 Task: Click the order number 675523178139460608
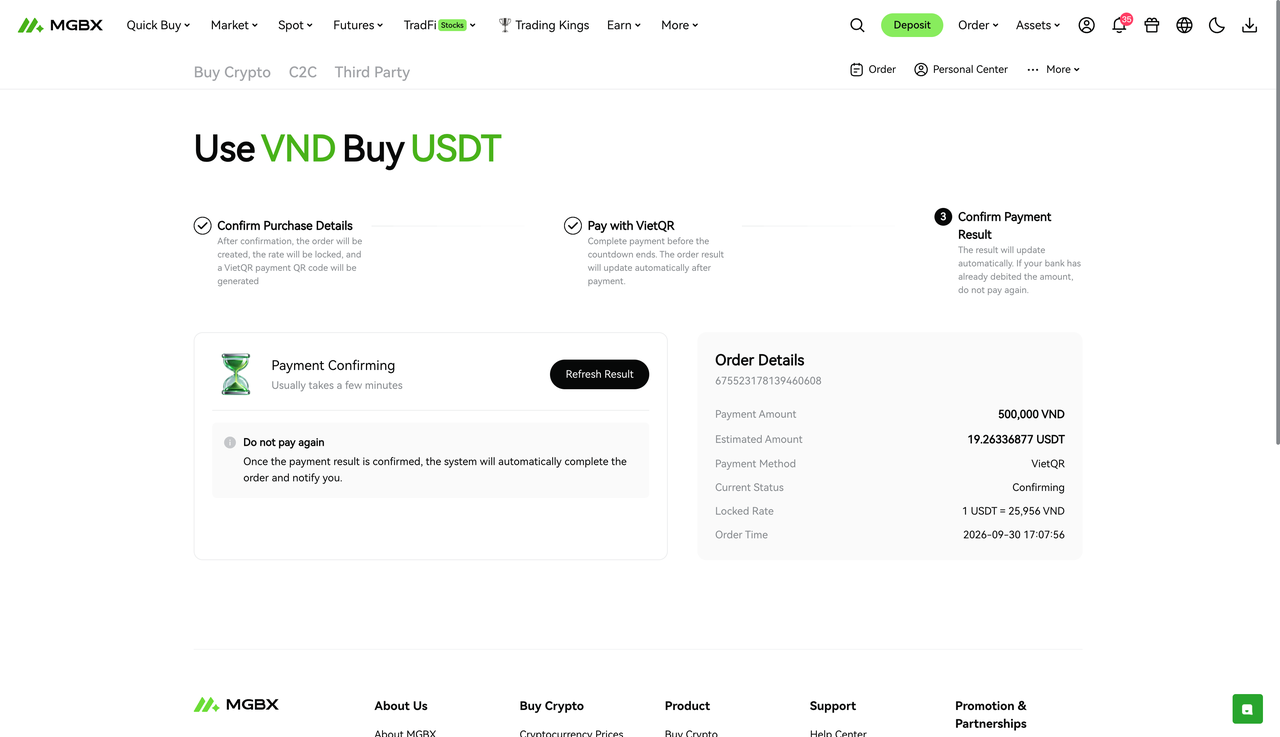768,381
